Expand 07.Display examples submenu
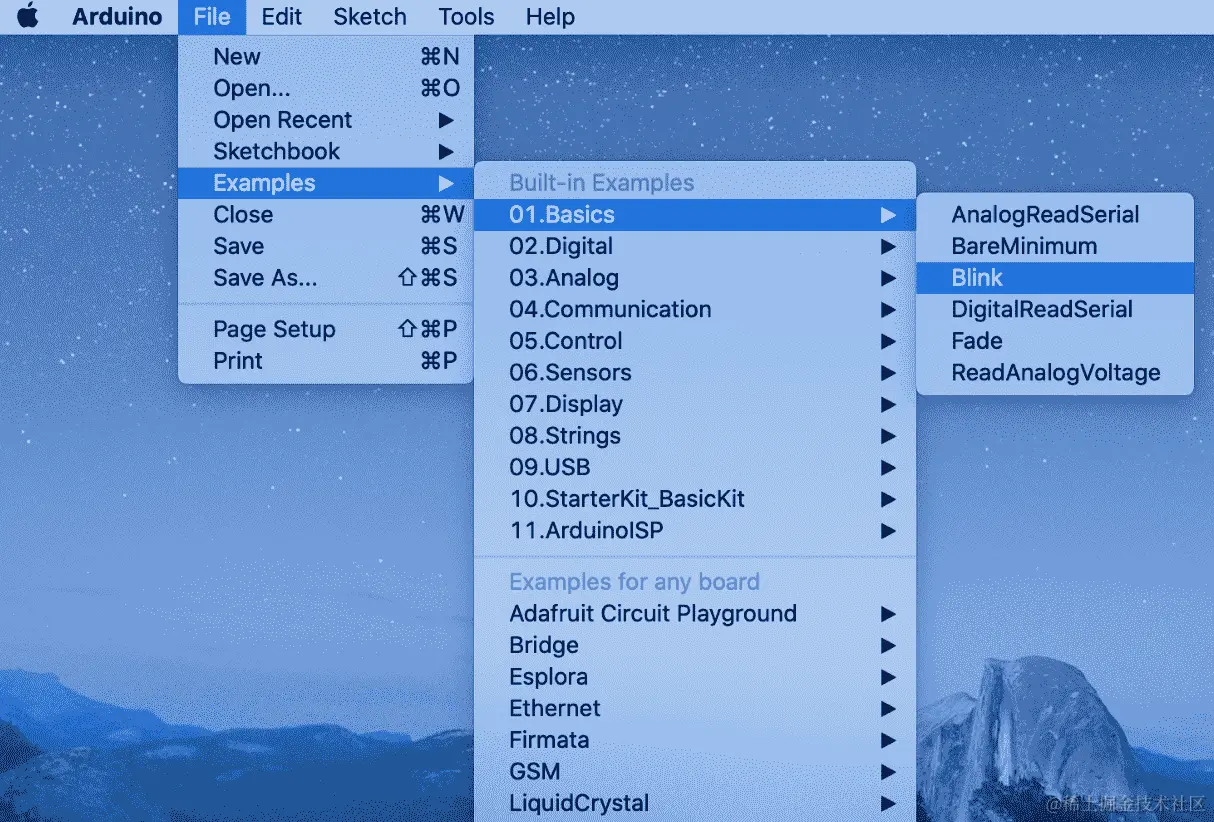1214x822 pixels. point(695,405)
